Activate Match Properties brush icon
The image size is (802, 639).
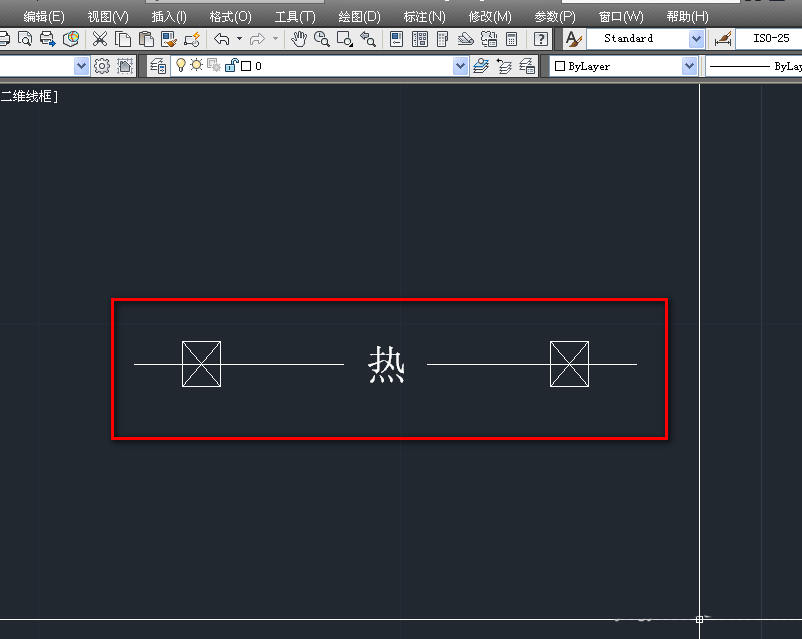click(169, 39)
